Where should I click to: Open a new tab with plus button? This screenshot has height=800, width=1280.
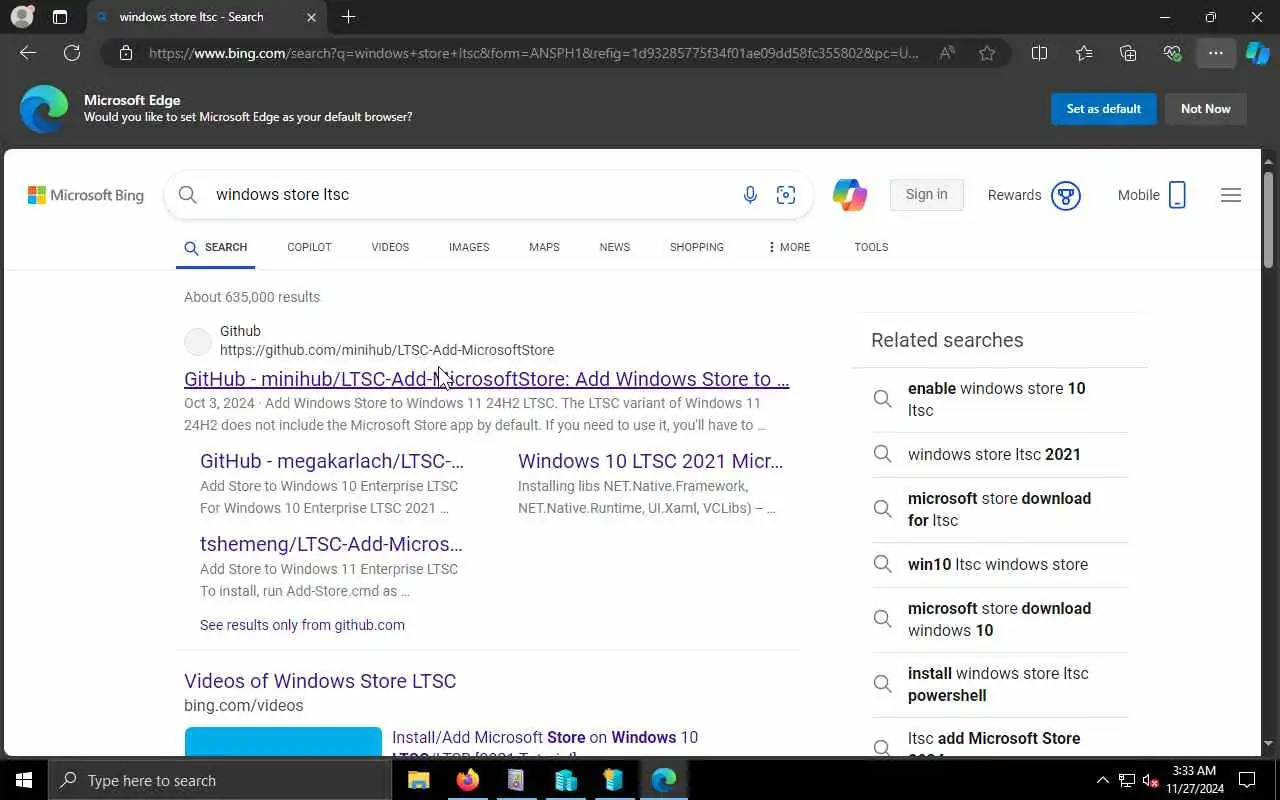coord(348,17)
